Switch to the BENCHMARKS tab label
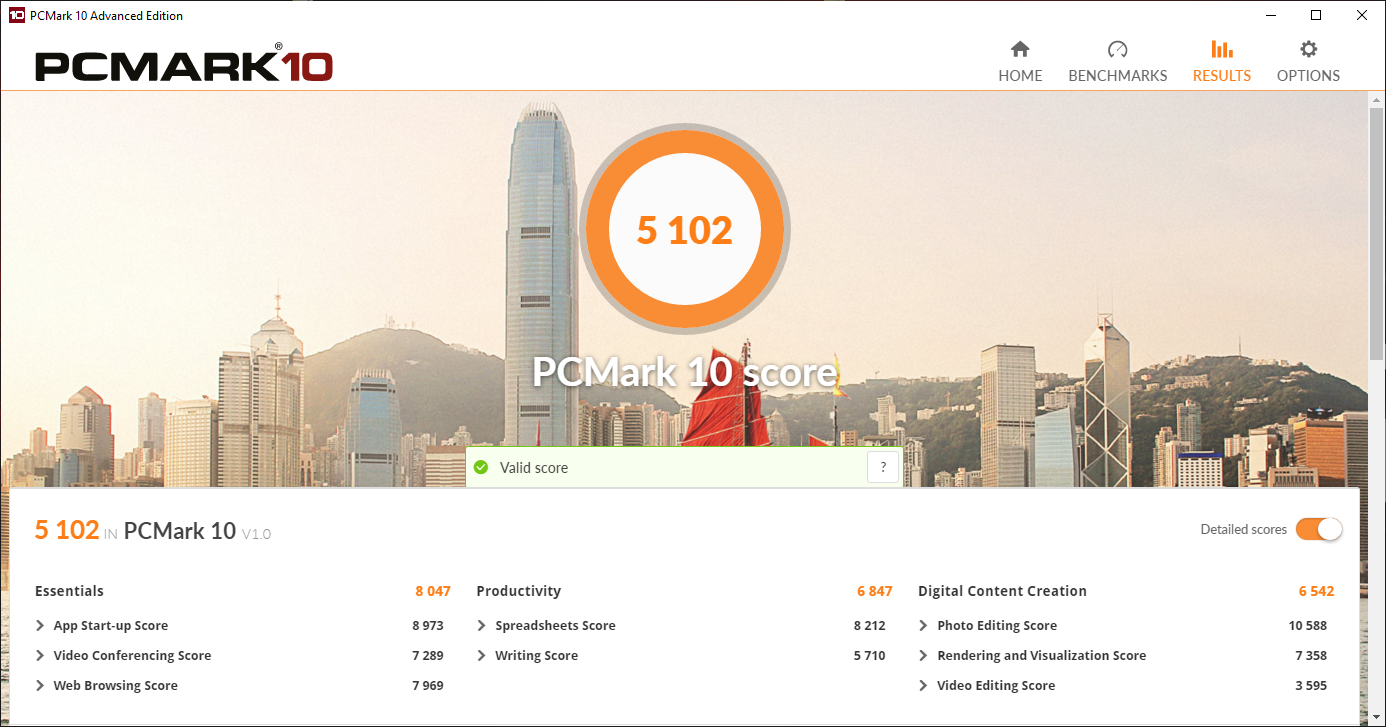The height and width of the screenshot is (727, 1386). [1118, 76]
